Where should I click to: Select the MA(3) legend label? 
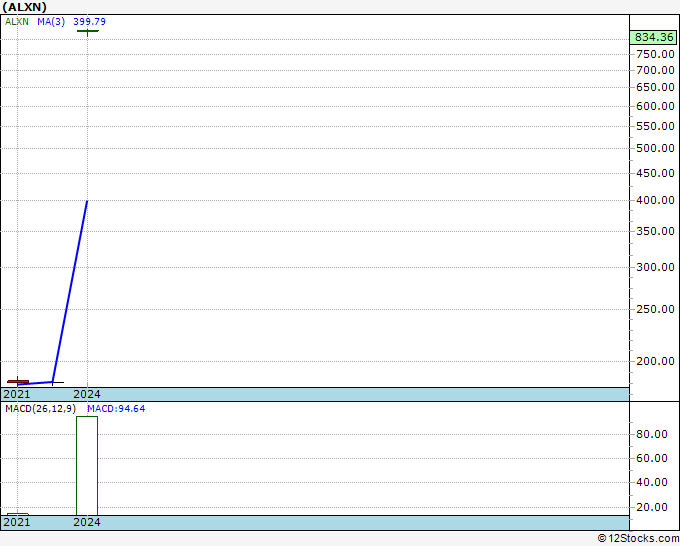click(51, 22)
